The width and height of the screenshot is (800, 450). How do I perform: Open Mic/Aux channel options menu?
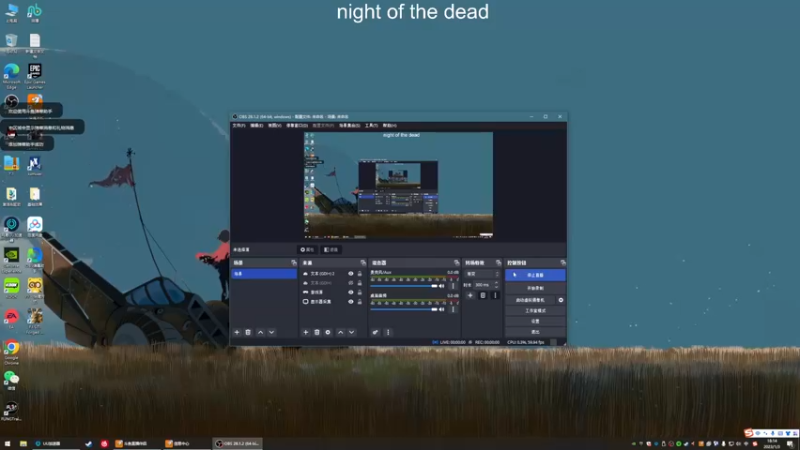453,286
